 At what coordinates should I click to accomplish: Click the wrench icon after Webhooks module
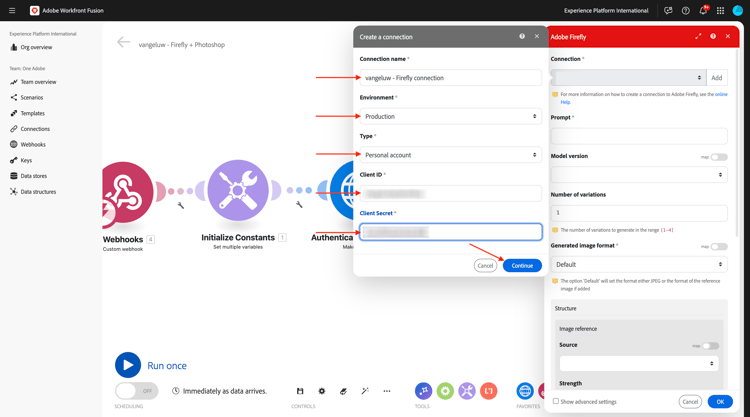[181, 205]
